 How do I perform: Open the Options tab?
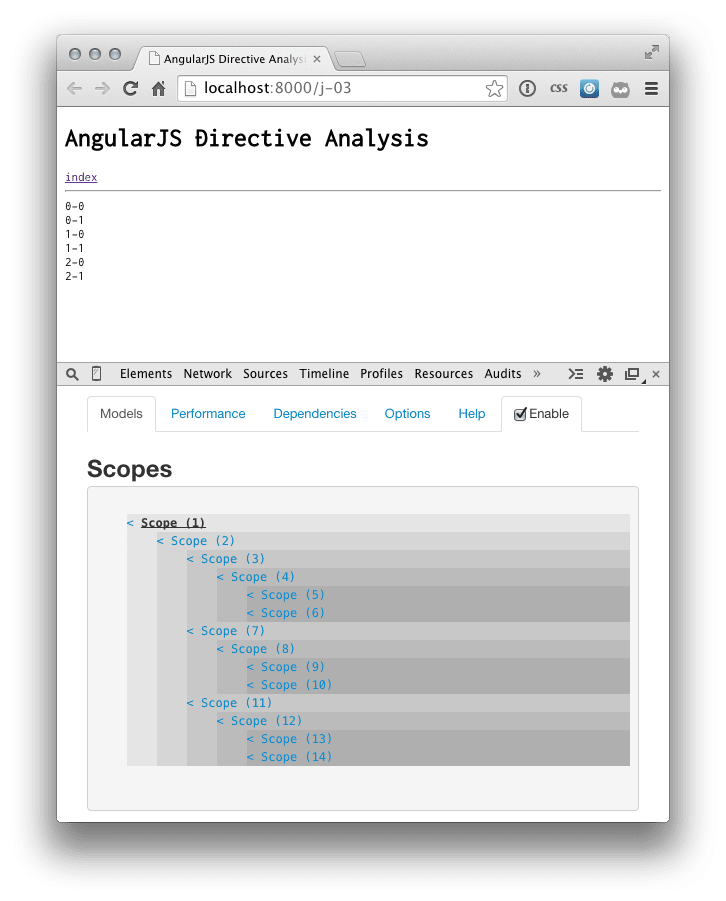407,414
